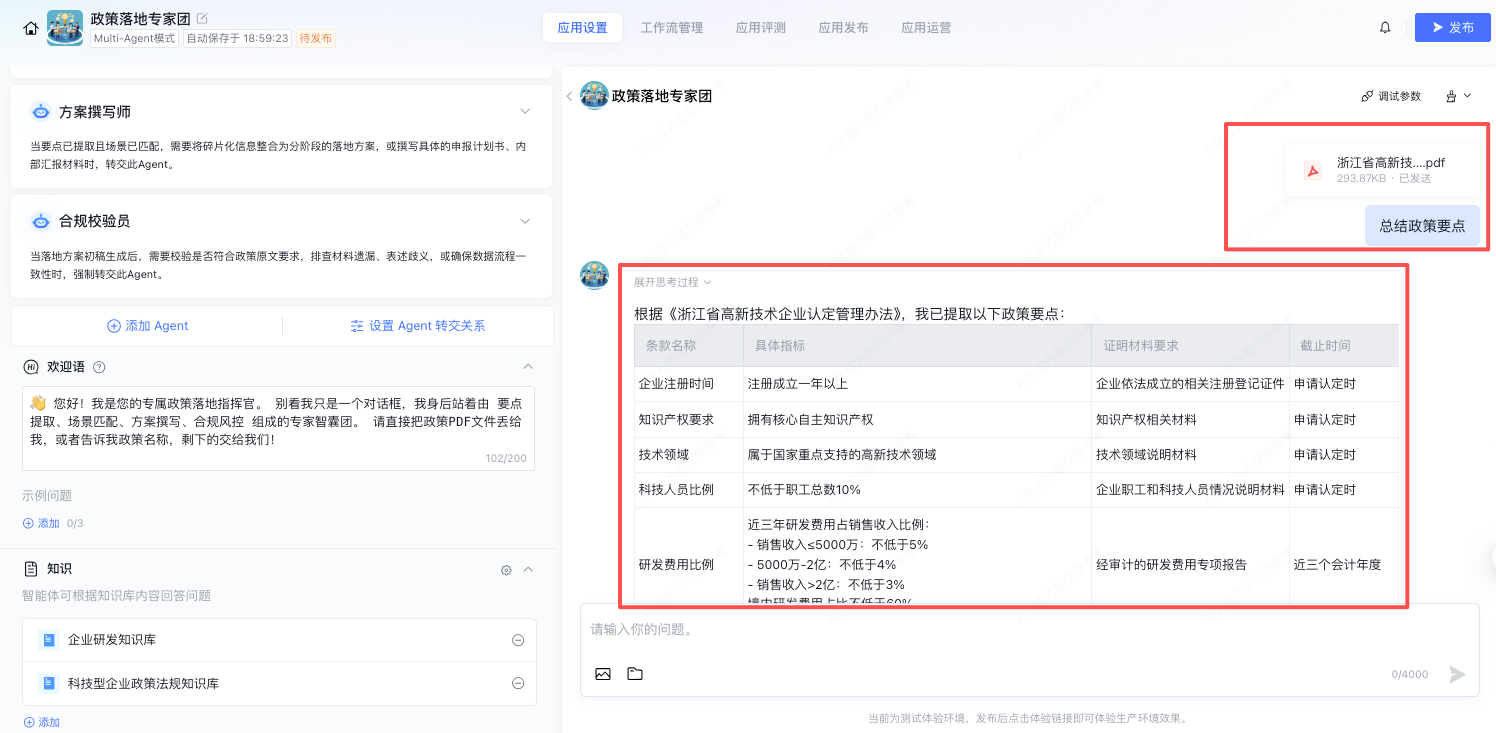Viewport: 1496px width, 733px height.
Task: Expand the 合规校验员 agent card
Action: [x=525, y=221]
